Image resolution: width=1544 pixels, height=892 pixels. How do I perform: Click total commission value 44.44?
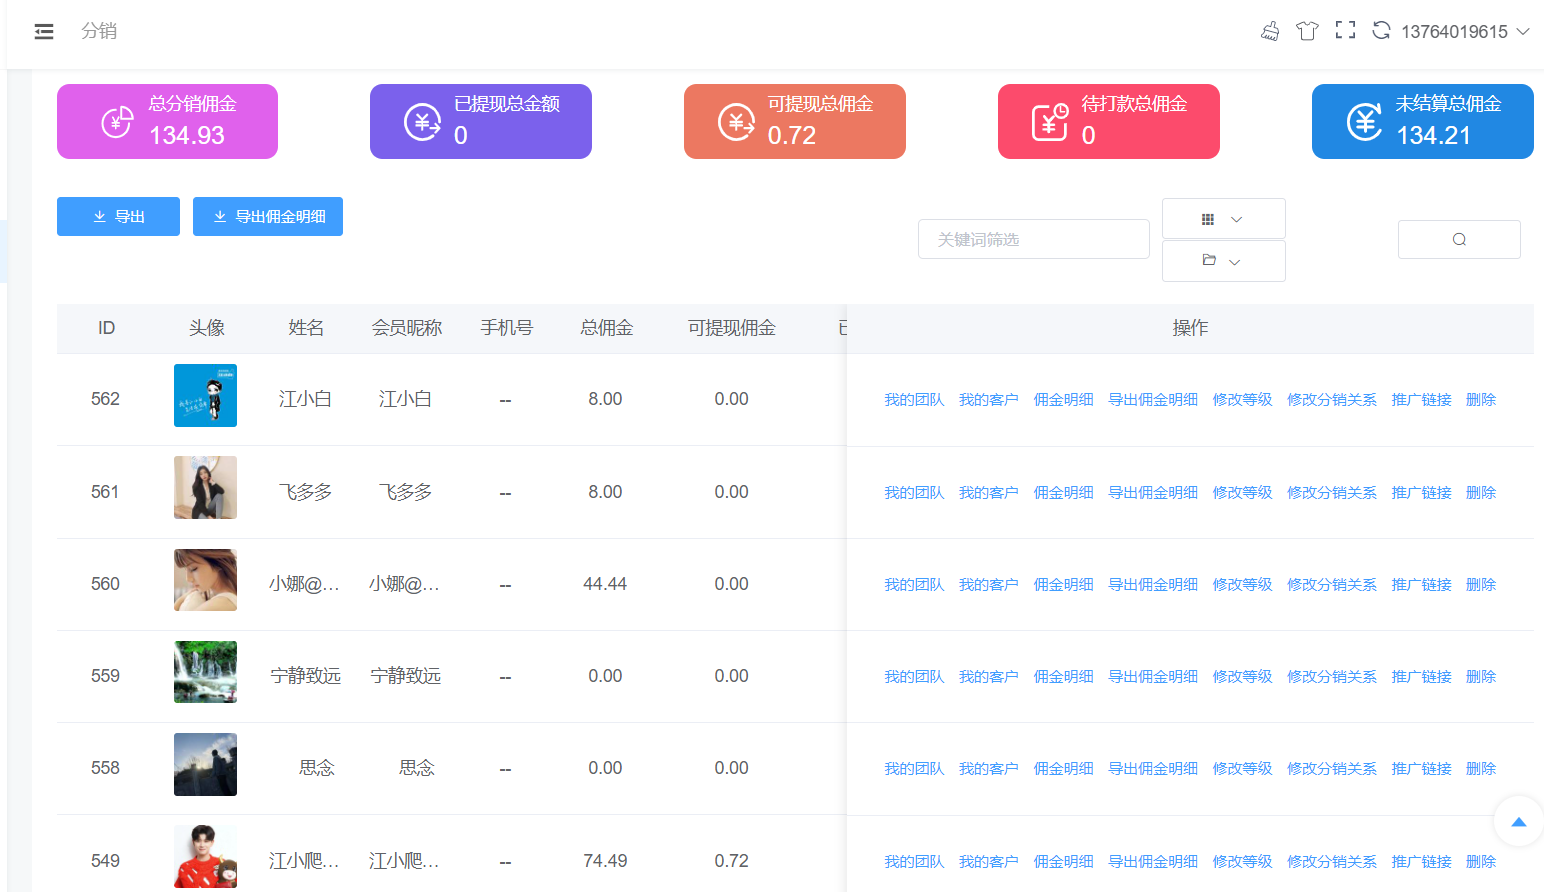(x=605, y=584)
